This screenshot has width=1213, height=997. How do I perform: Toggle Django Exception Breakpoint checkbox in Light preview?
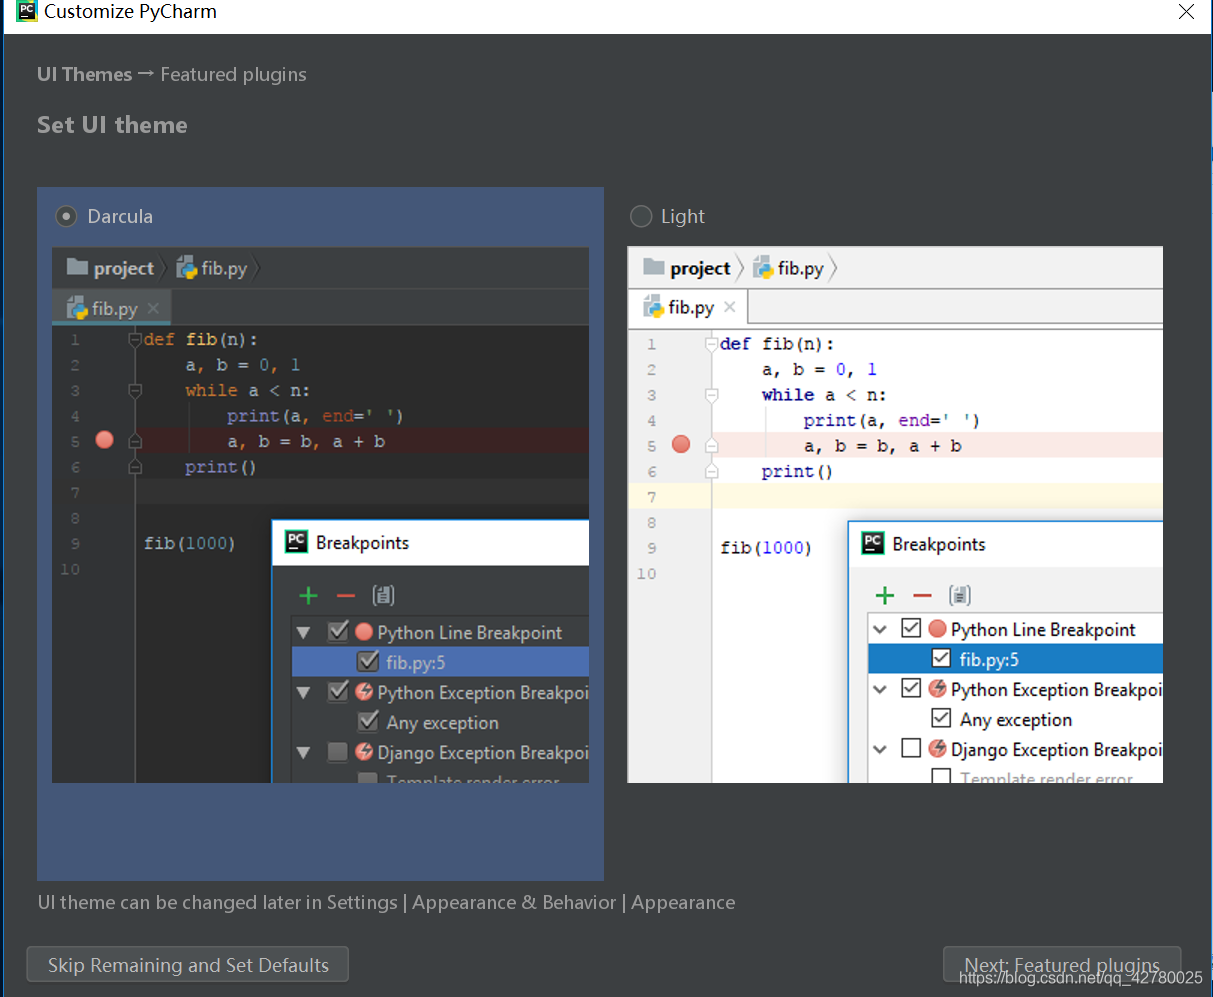click(x=911, y=748)
